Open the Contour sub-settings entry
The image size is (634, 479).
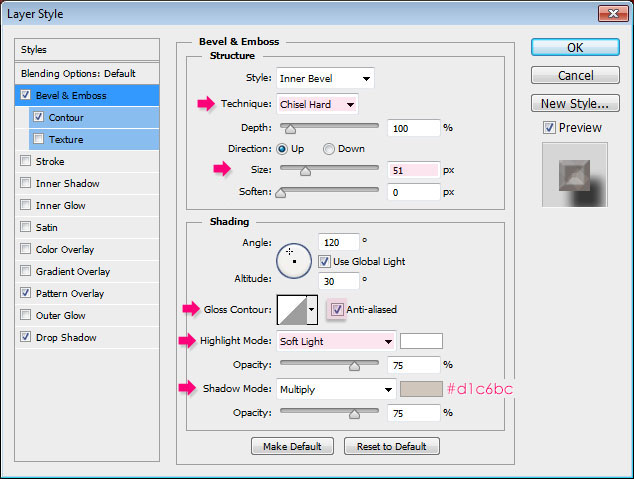94,118
